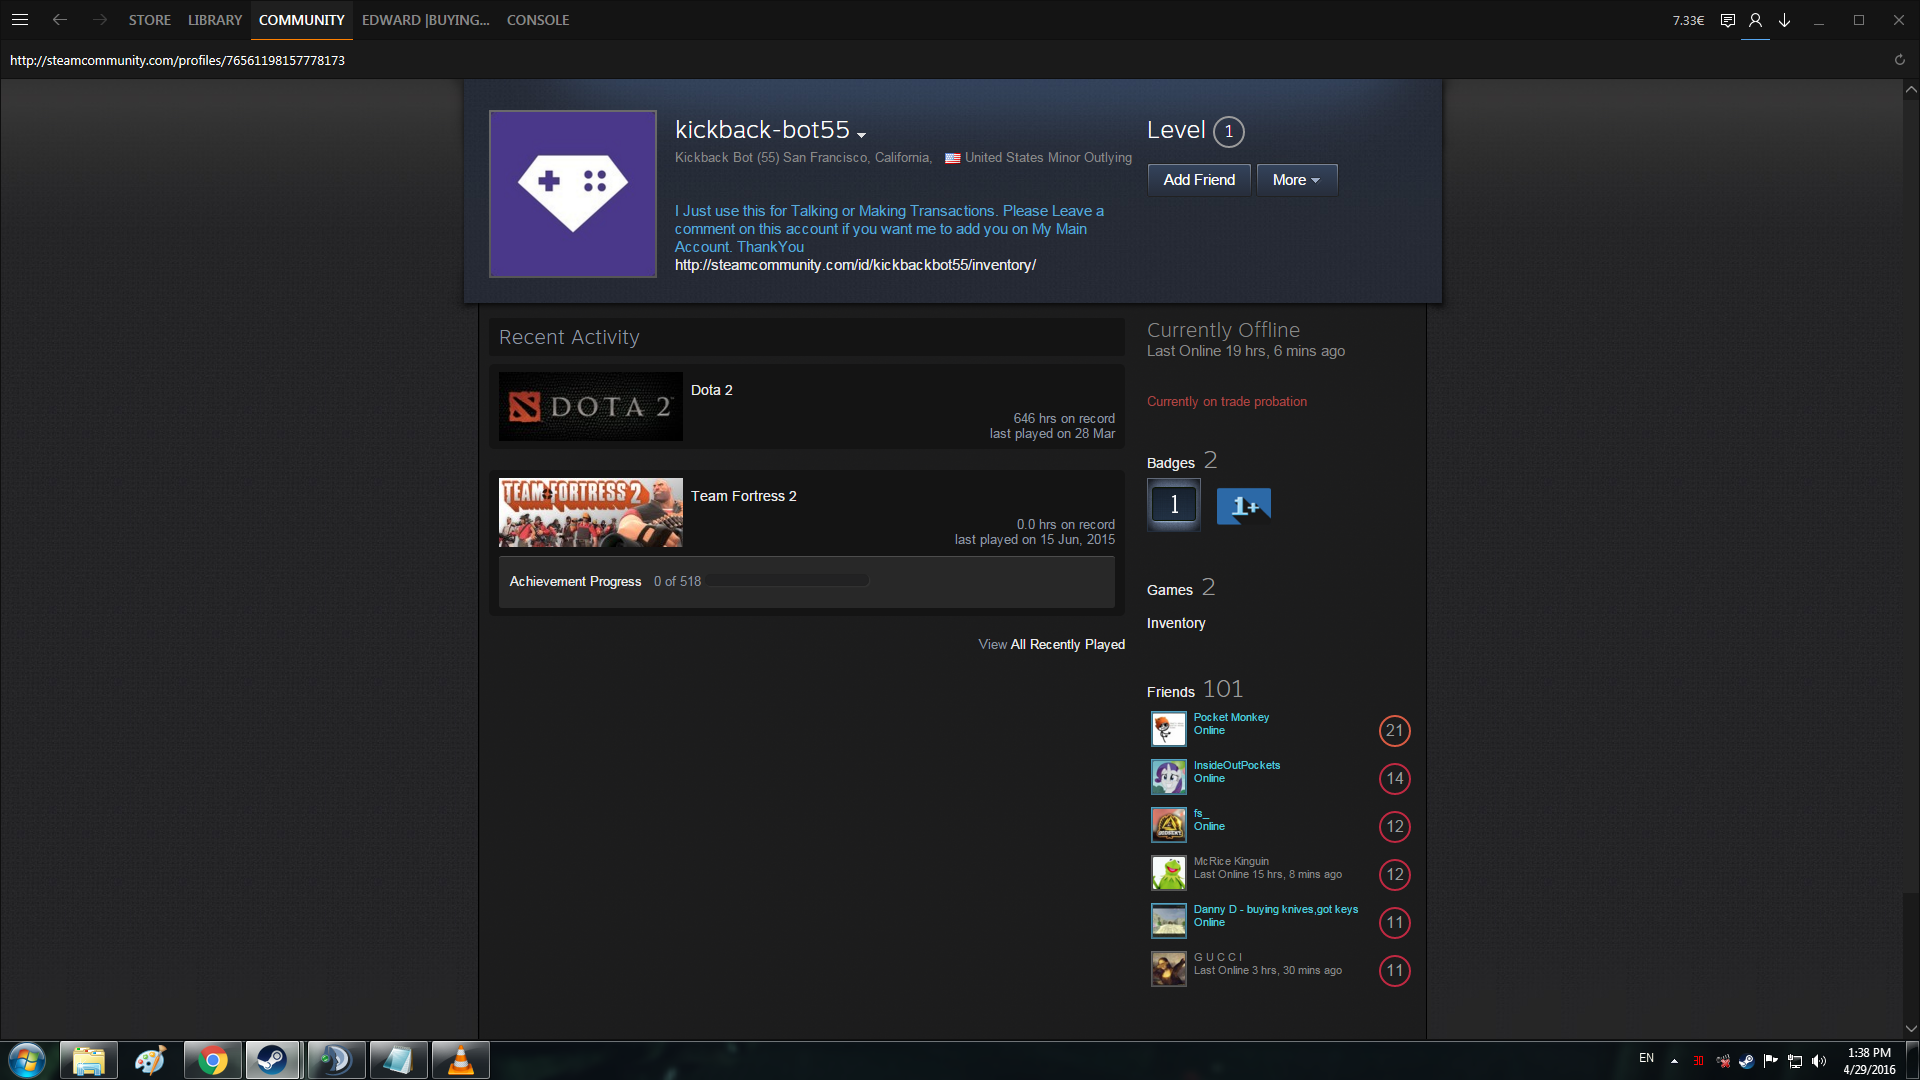Open the hamburger menu icon
Screen dimensions: 1920x1080
[19, 20]
